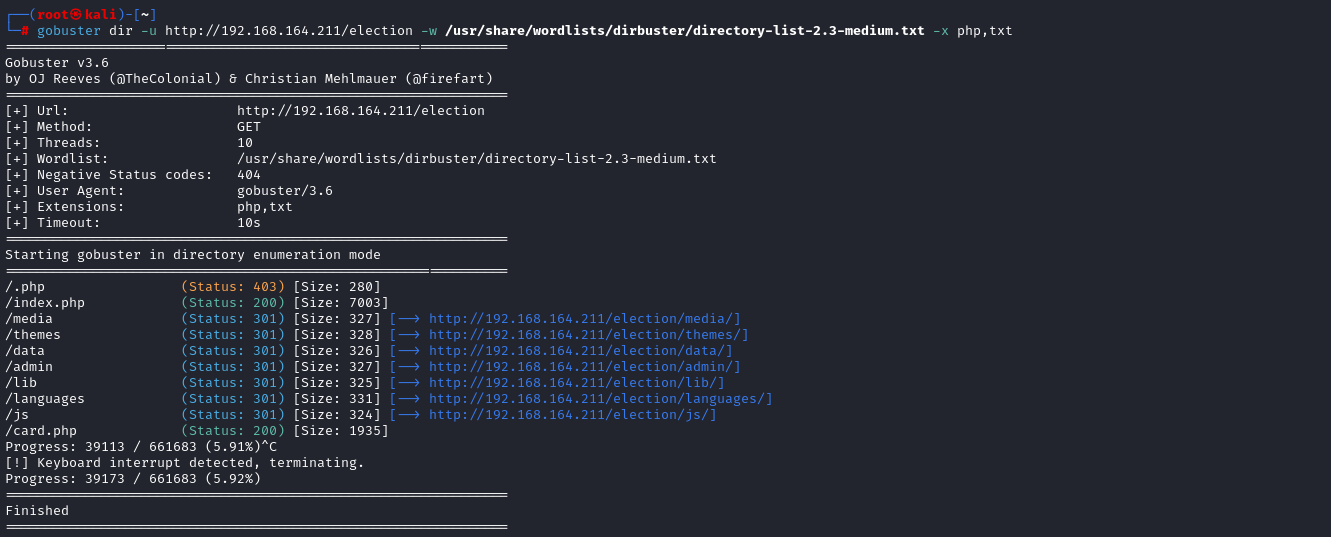Click the Url value in the gobuster settings

pos(360,111)
